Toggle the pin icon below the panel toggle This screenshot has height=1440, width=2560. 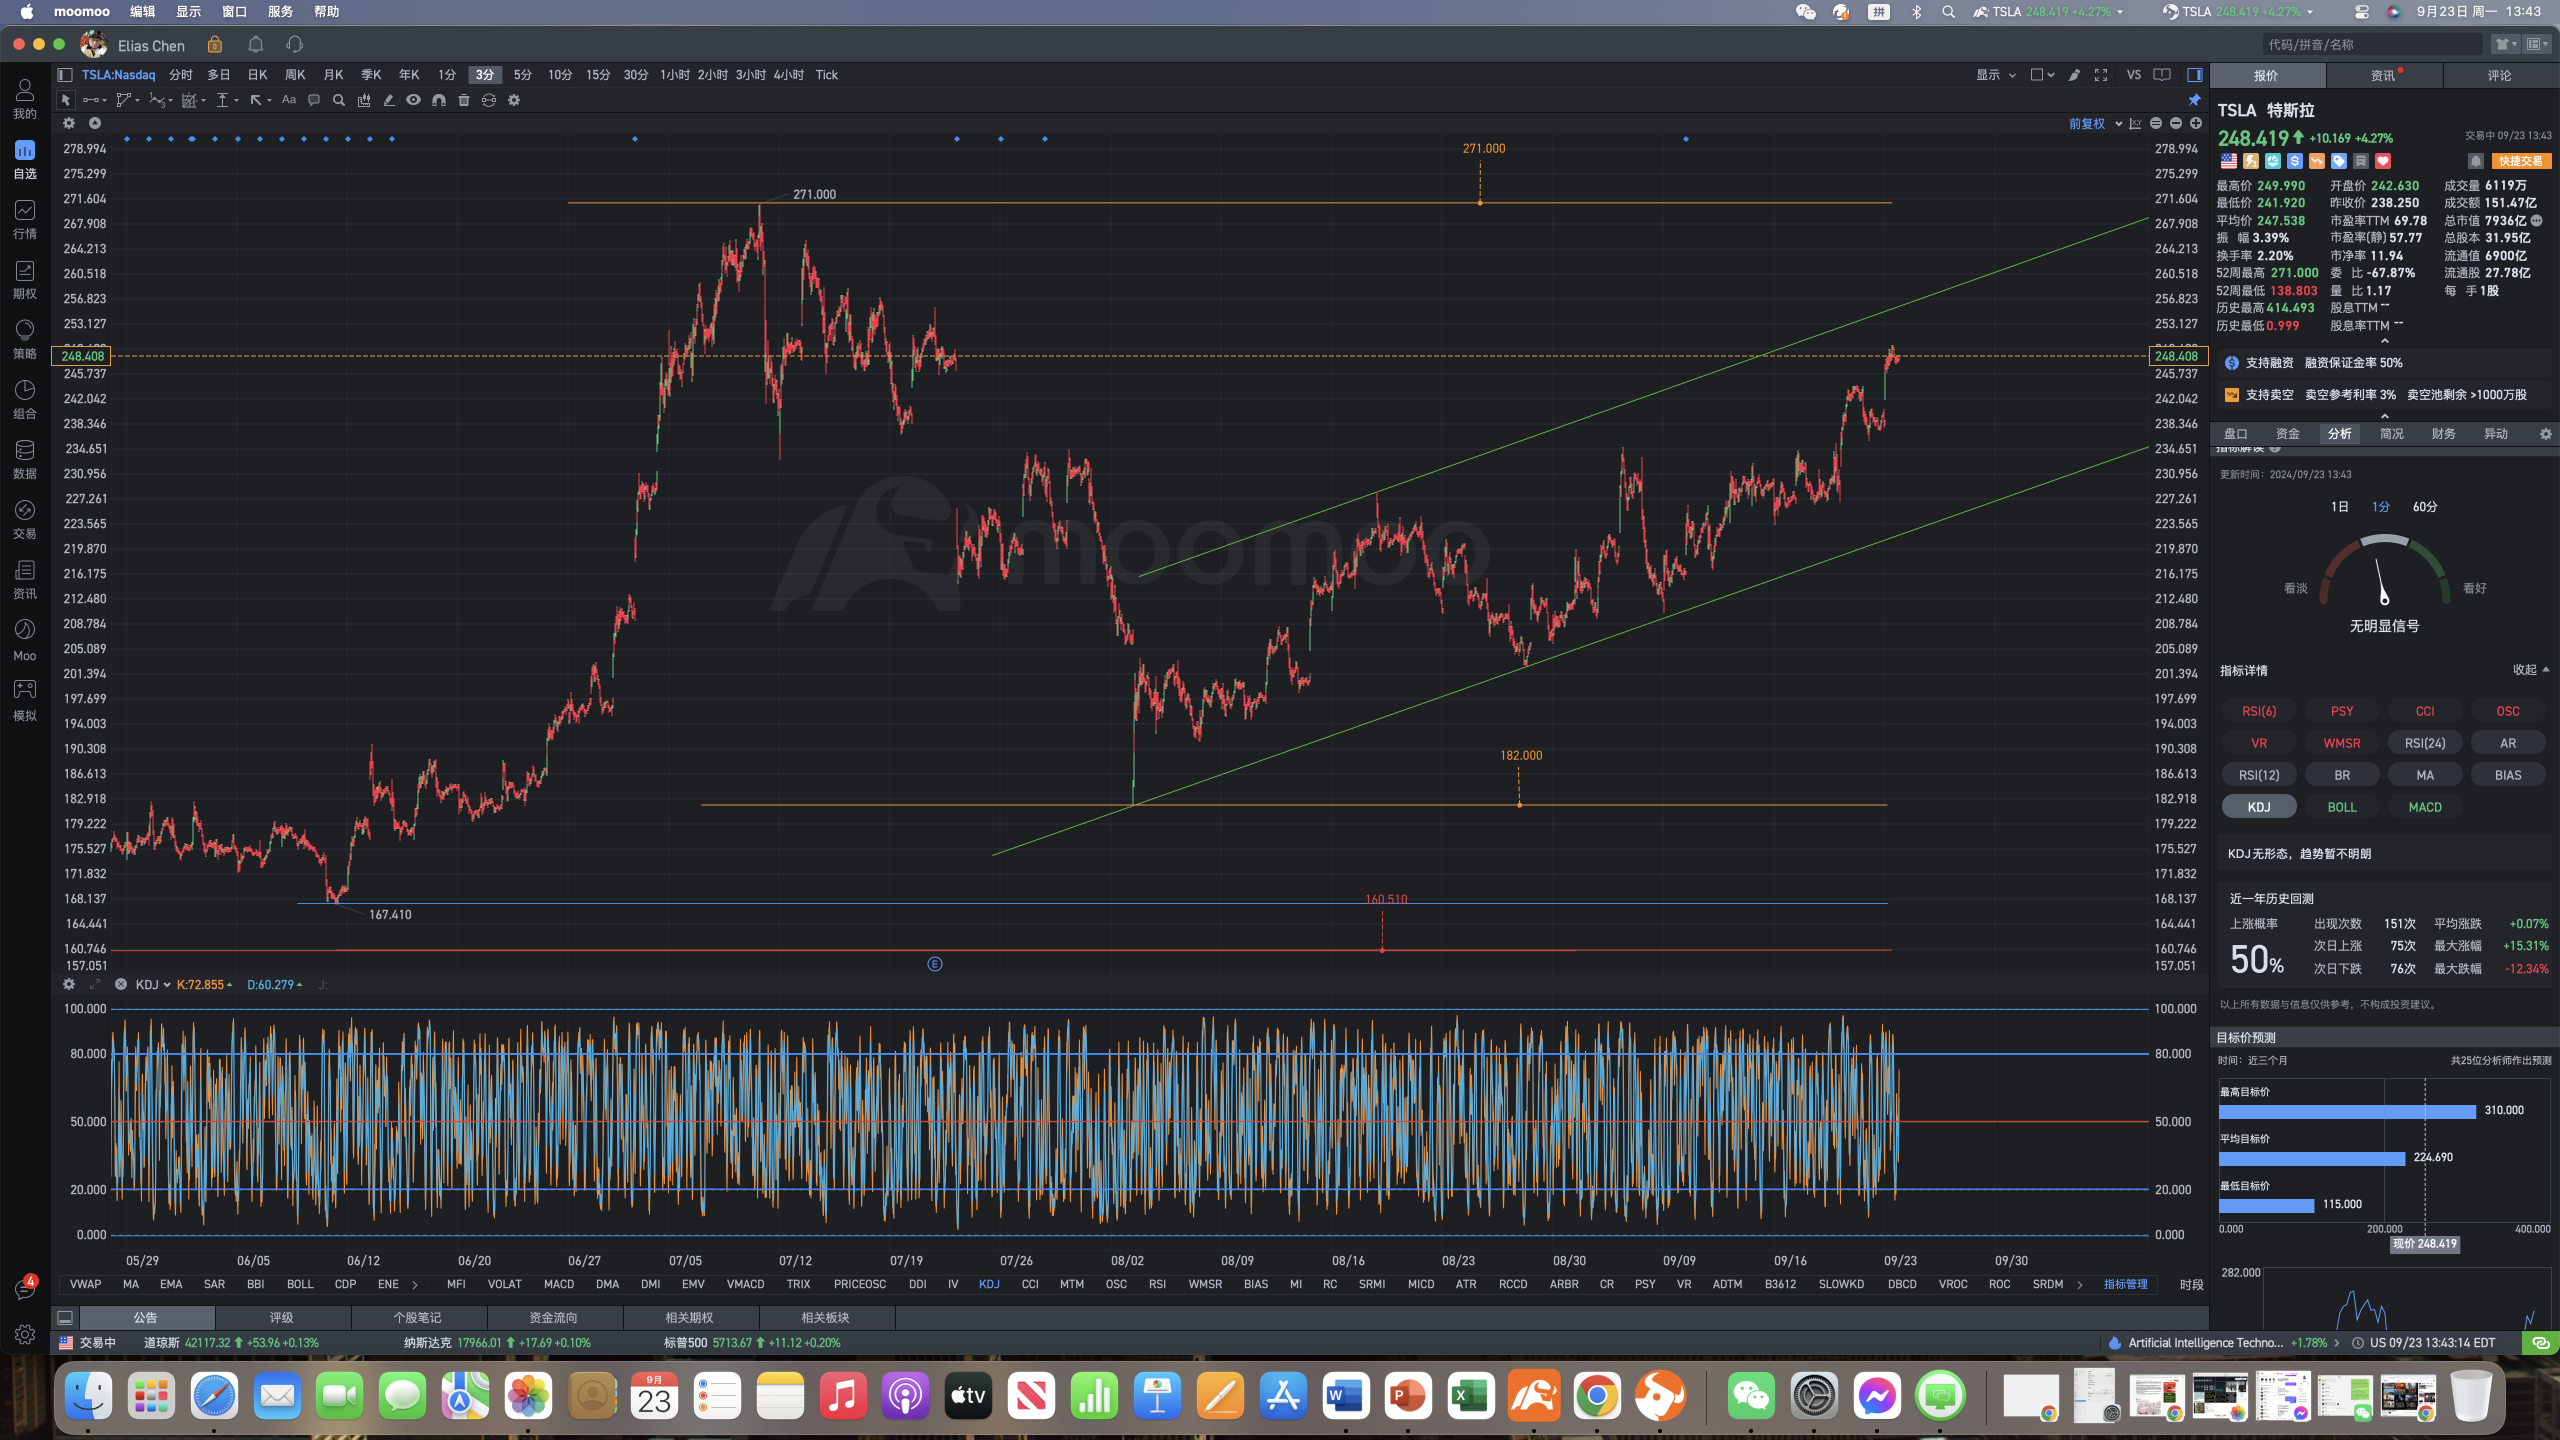coord(2195,100)
